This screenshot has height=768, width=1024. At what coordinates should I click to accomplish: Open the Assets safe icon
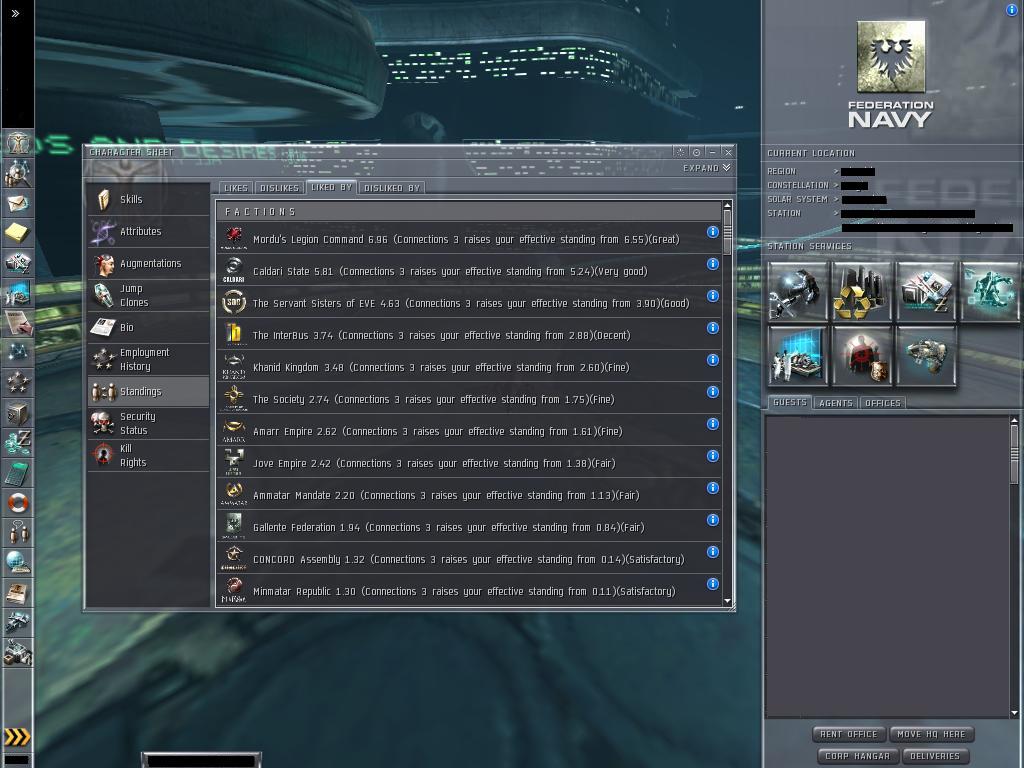coord(18,413)
